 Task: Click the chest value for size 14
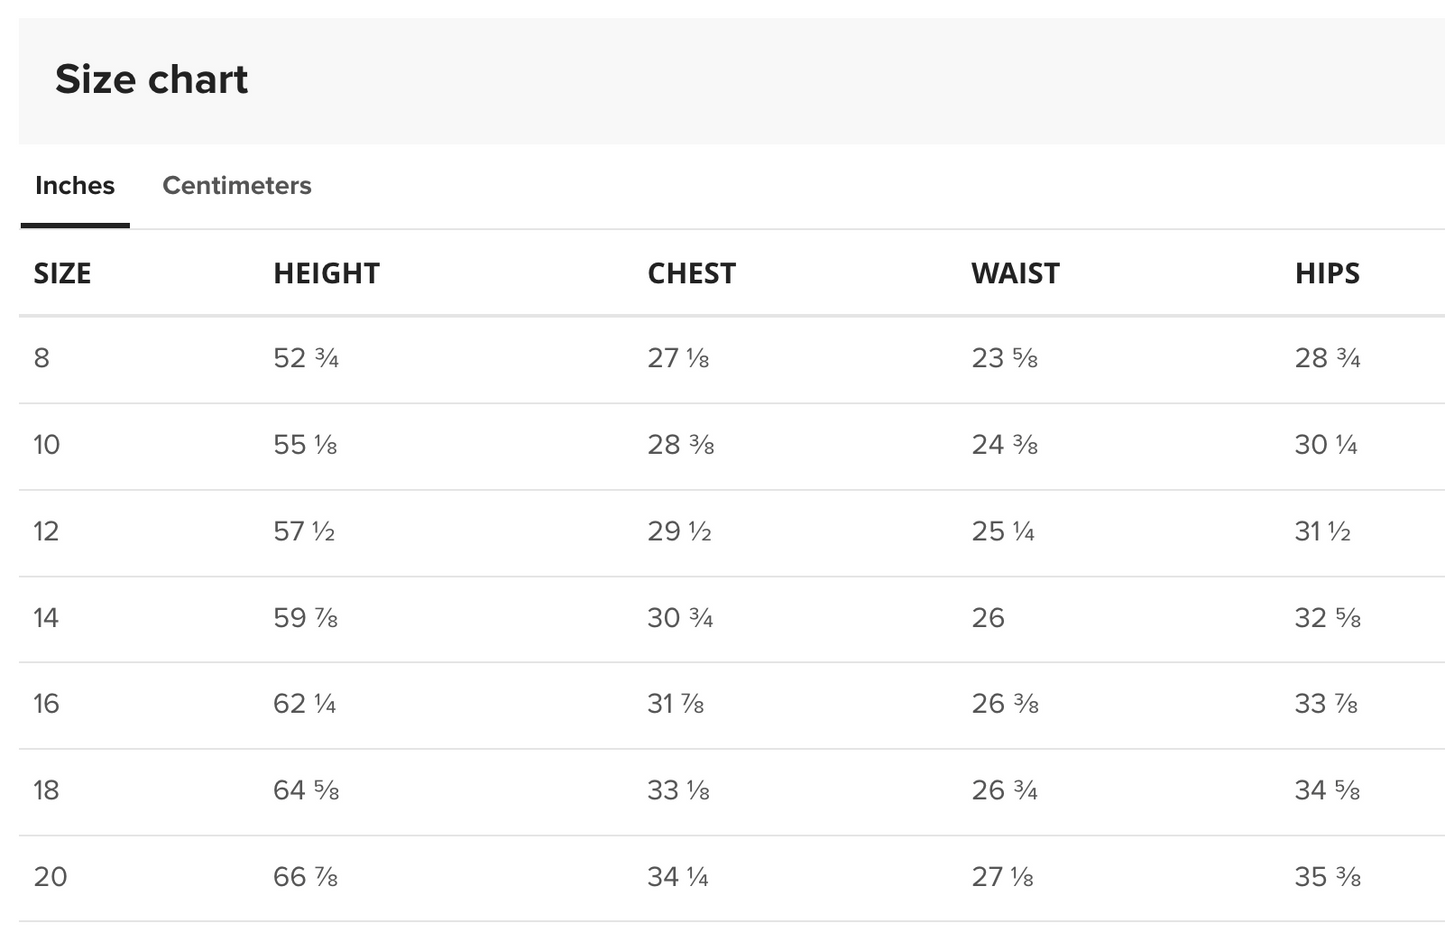[x=680, y=618]
